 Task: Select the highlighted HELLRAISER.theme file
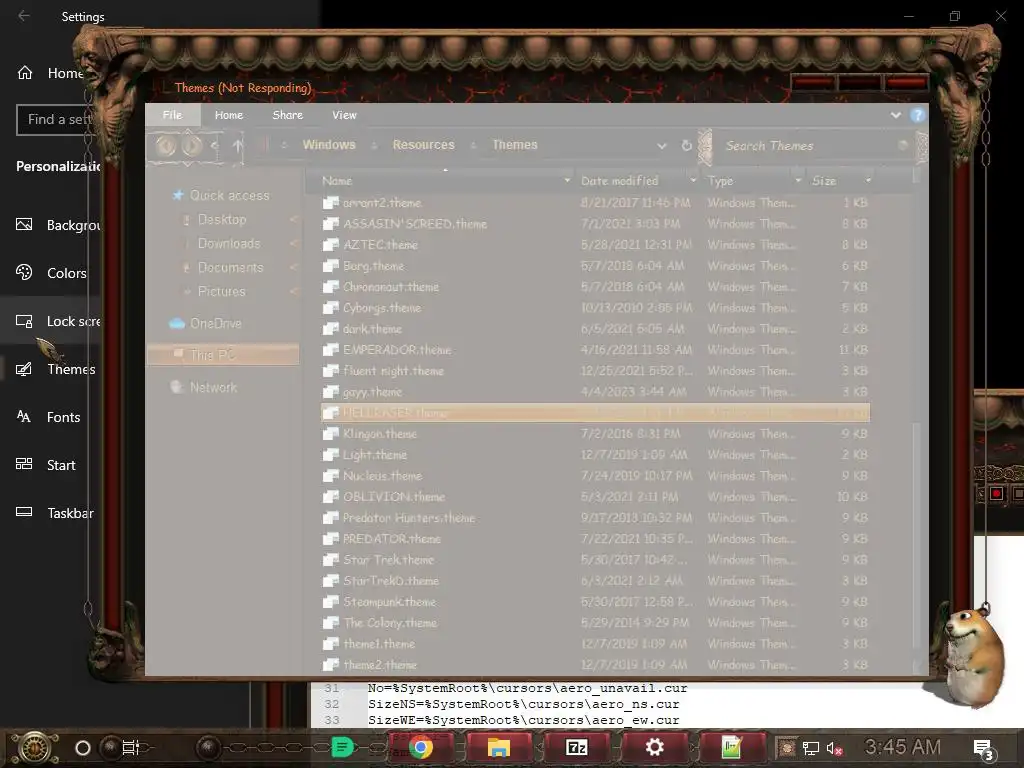[x=595, y=413]
